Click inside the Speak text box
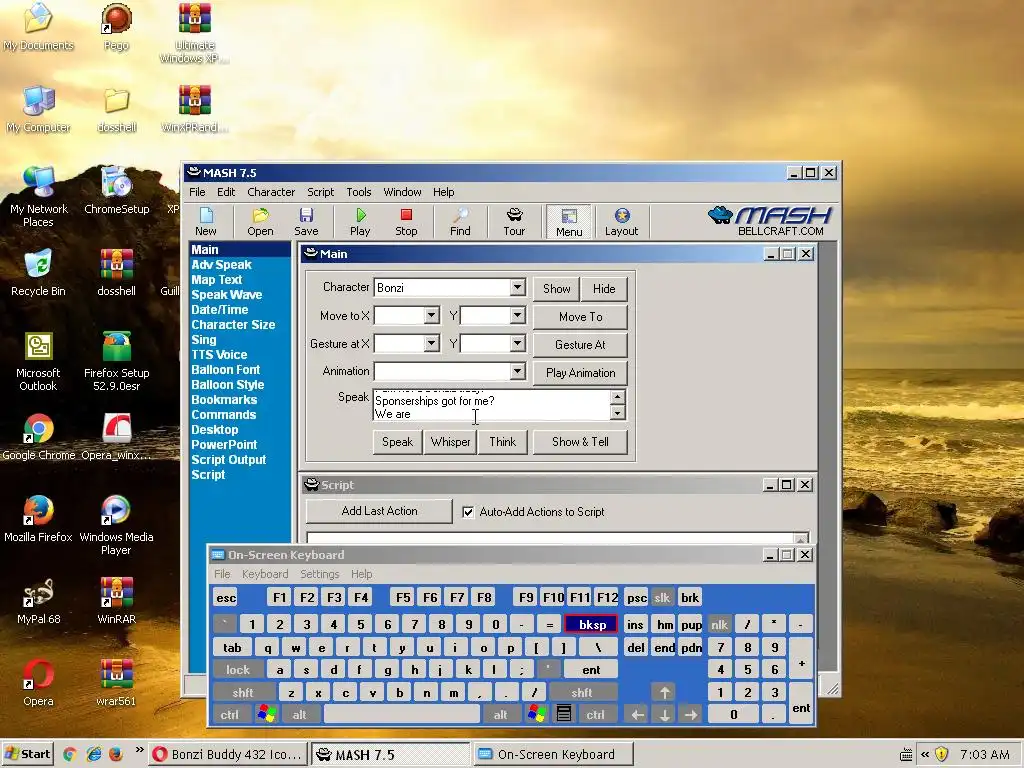Viewport: 1024px width, 768px height. point(491,405)
